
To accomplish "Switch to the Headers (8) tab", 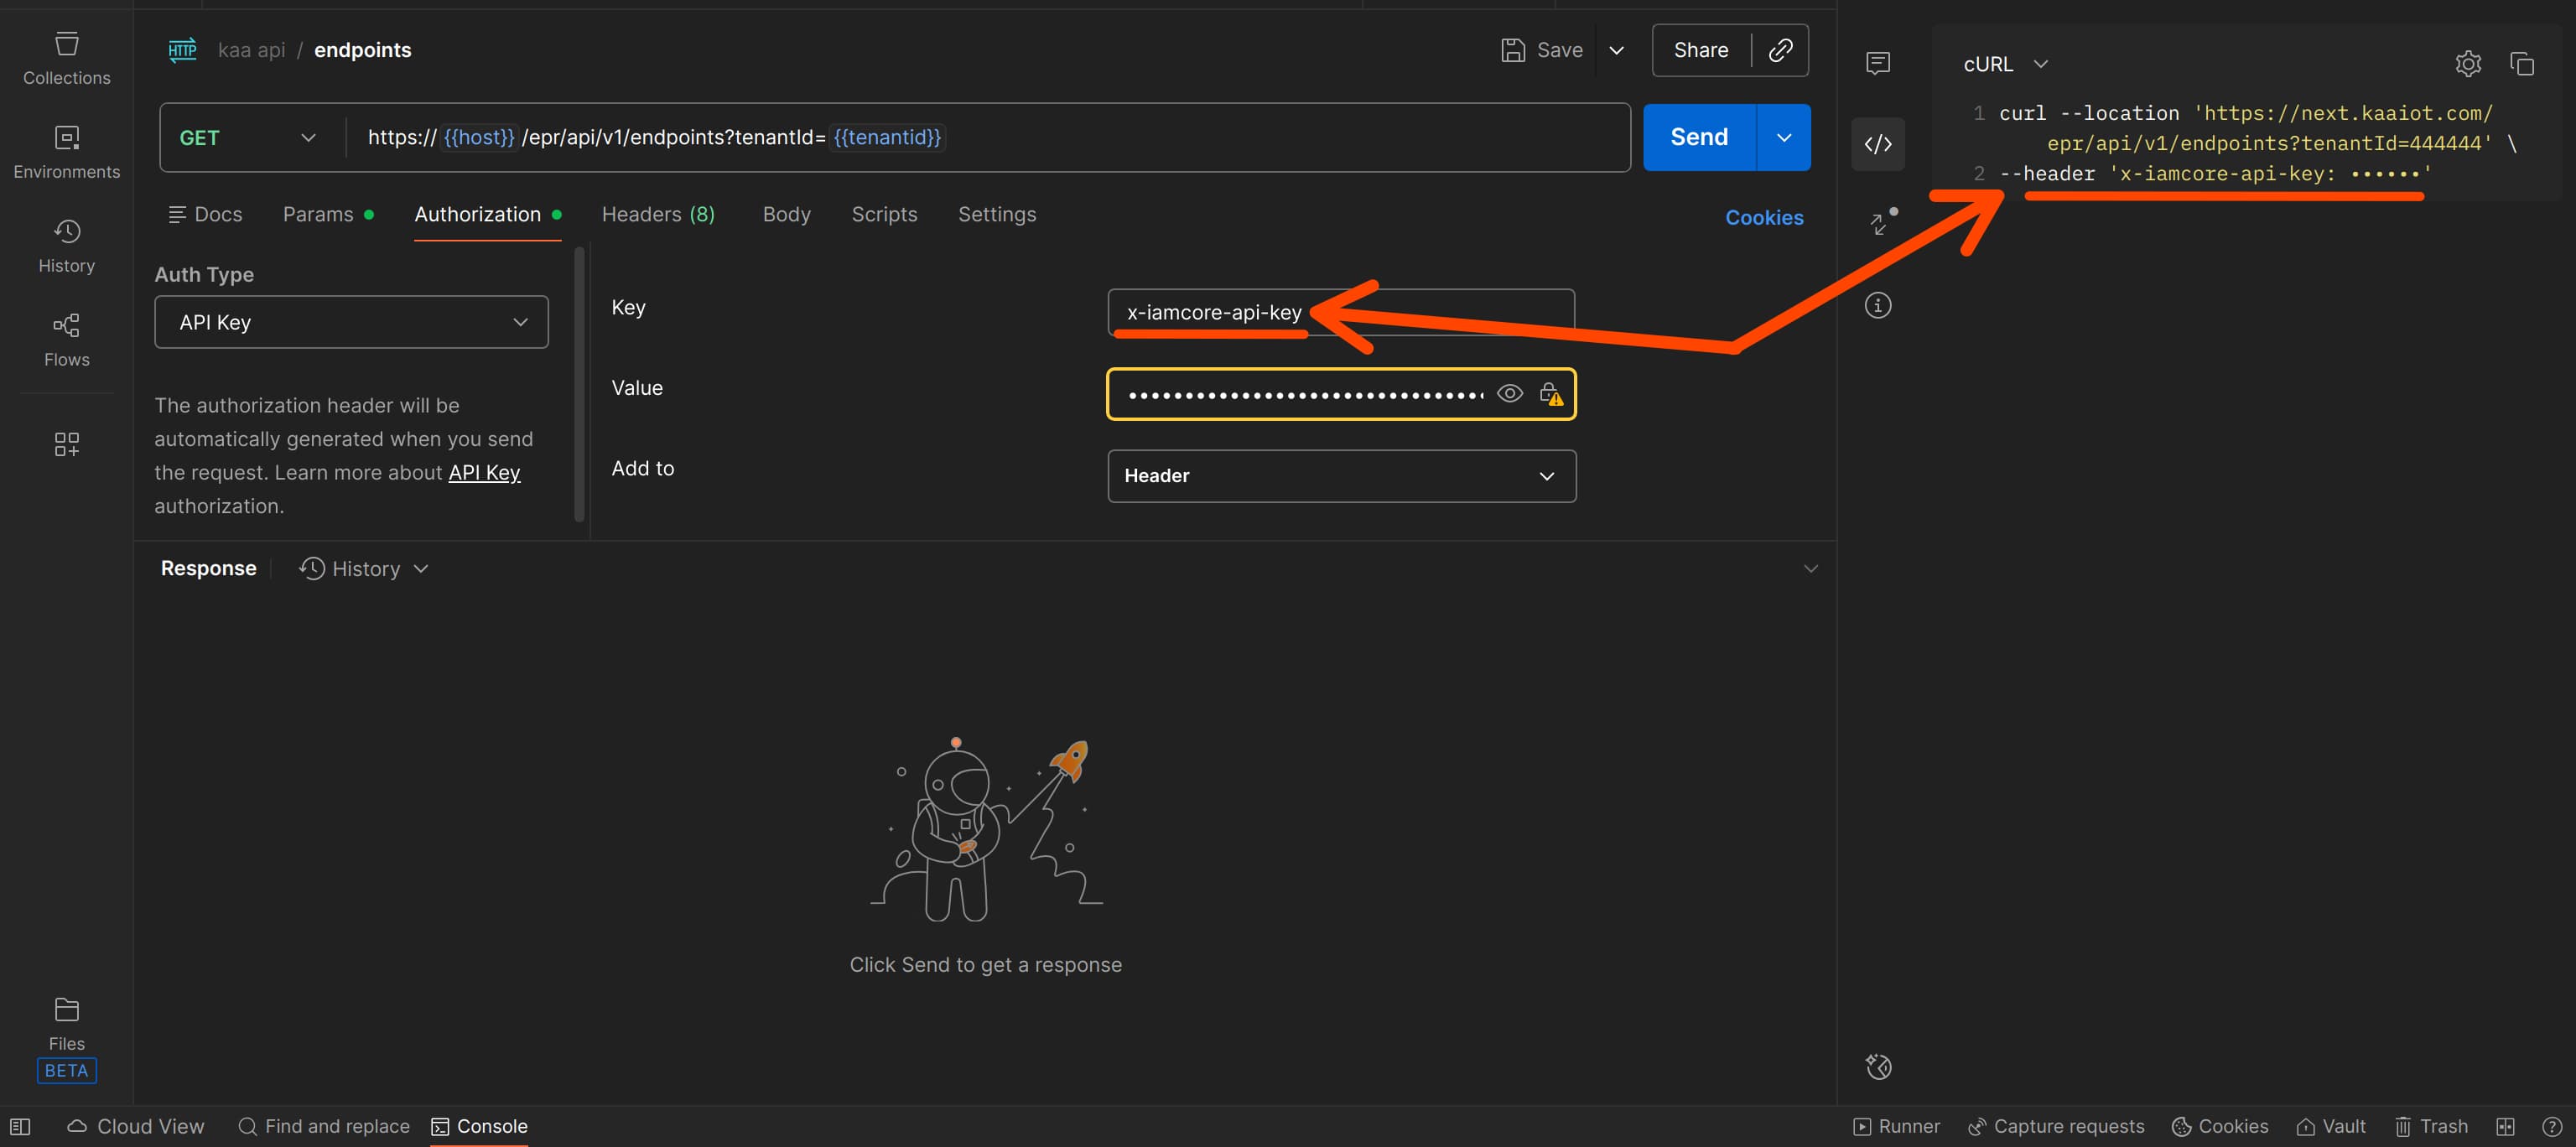I will [657, 214].
